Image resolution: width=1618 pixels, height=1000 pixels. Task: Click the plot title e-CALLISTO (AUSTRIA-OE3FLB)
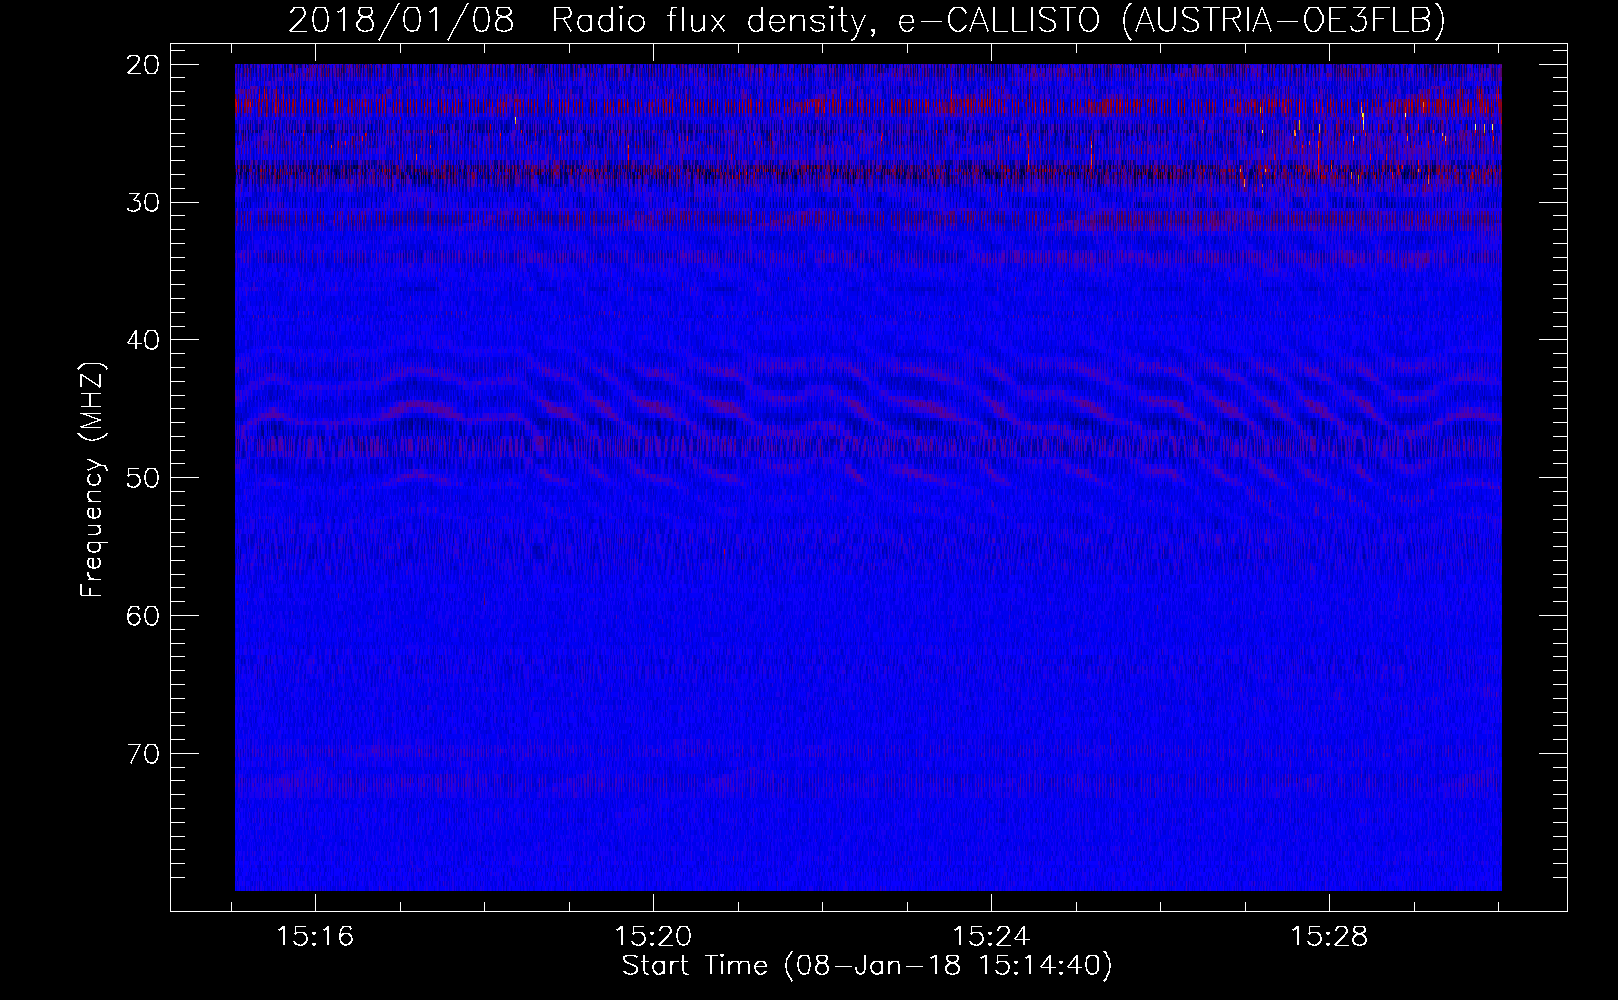point(1171,21)
